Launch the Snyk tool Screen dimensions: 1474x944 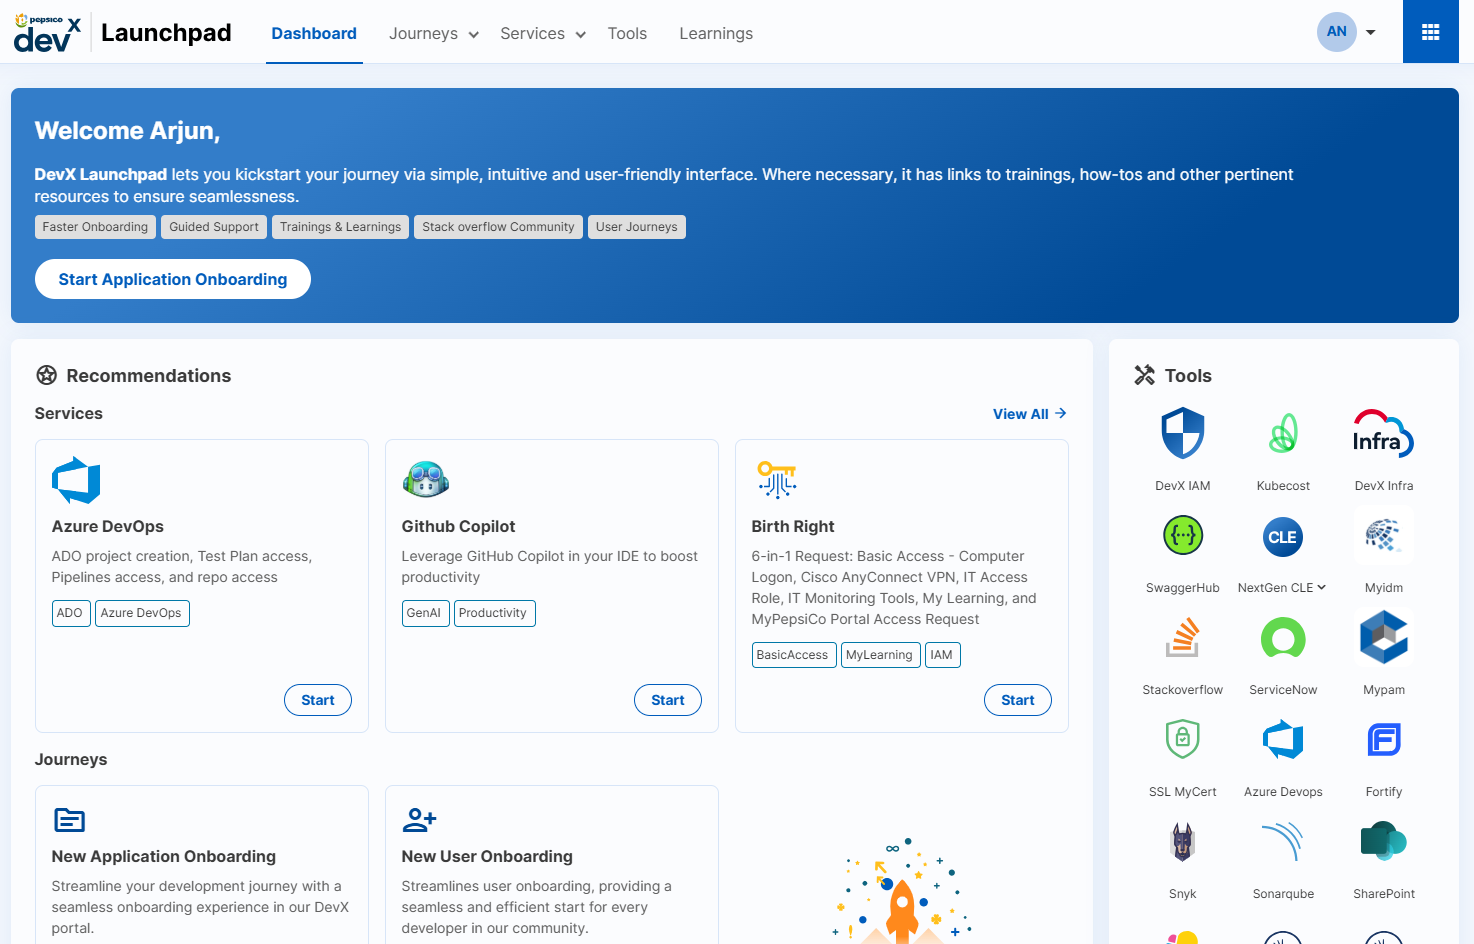[1183, 842]
